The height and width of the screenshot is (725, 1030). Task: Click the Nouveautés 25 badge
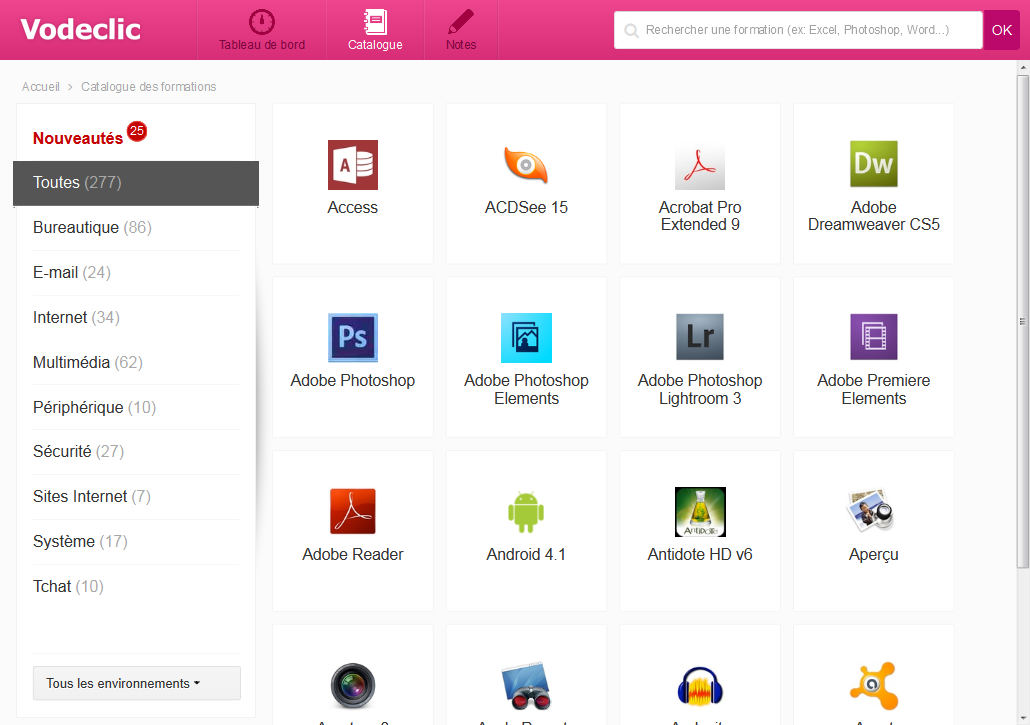click(x=137, y=131)
